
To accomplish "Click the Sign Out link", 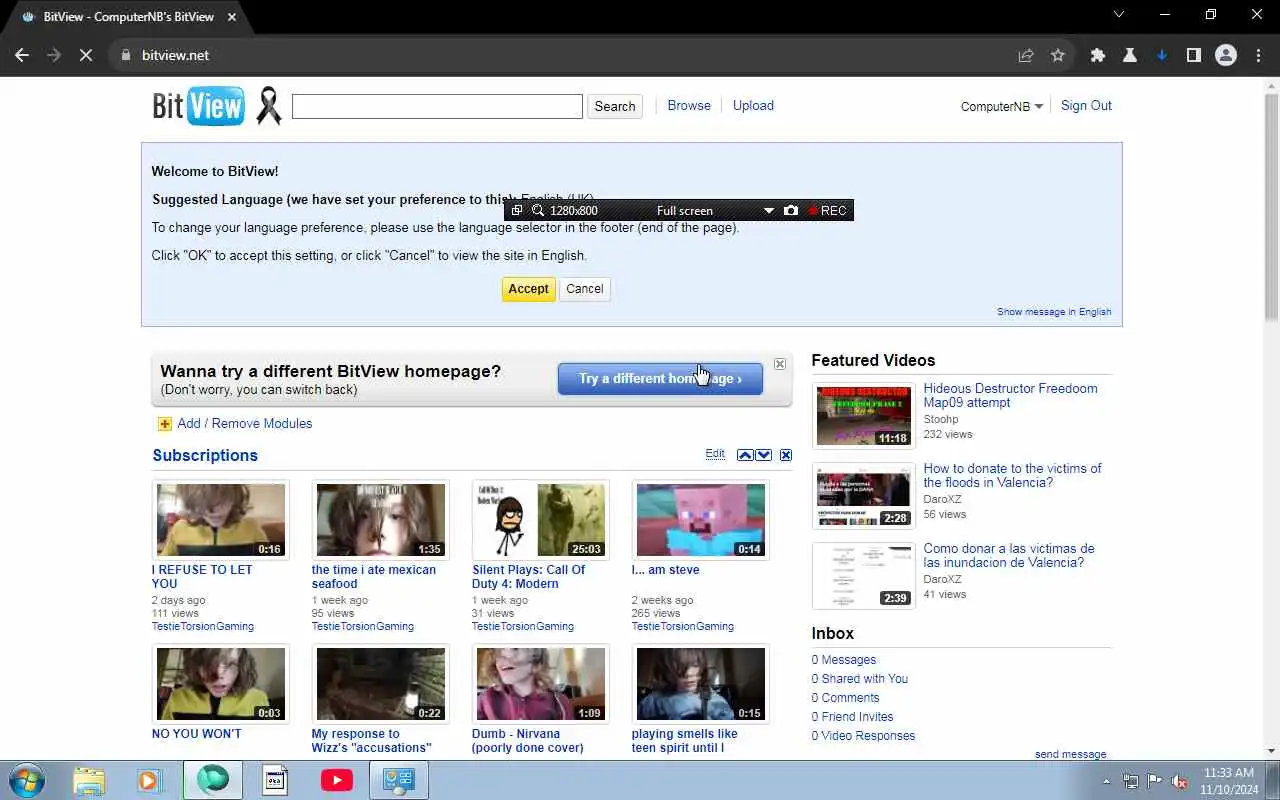I will [1086, 105].
